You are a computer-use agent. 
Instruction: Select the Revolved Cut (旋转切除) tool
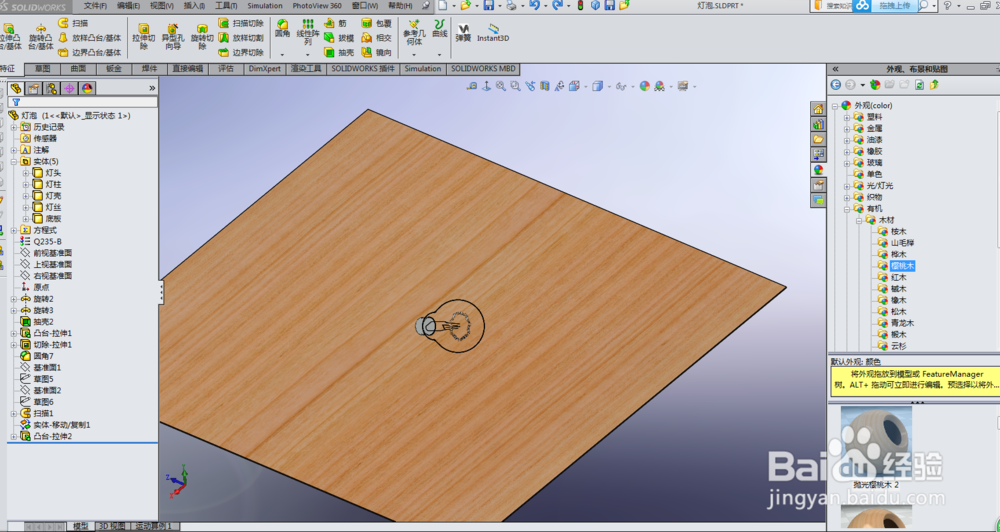click(202, 37)
